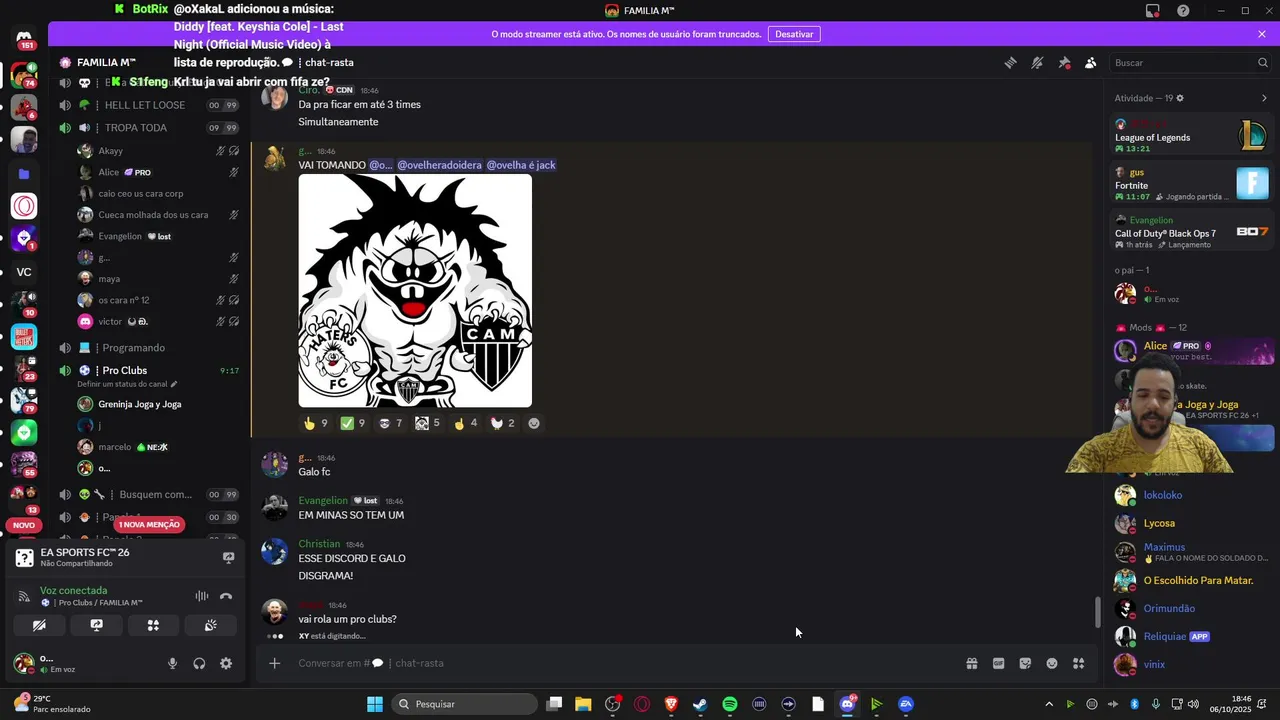This screenshot has width=1280, height=720.
Task: Open Direct Messages Discord home icon
Action: [x=24, y=39]
